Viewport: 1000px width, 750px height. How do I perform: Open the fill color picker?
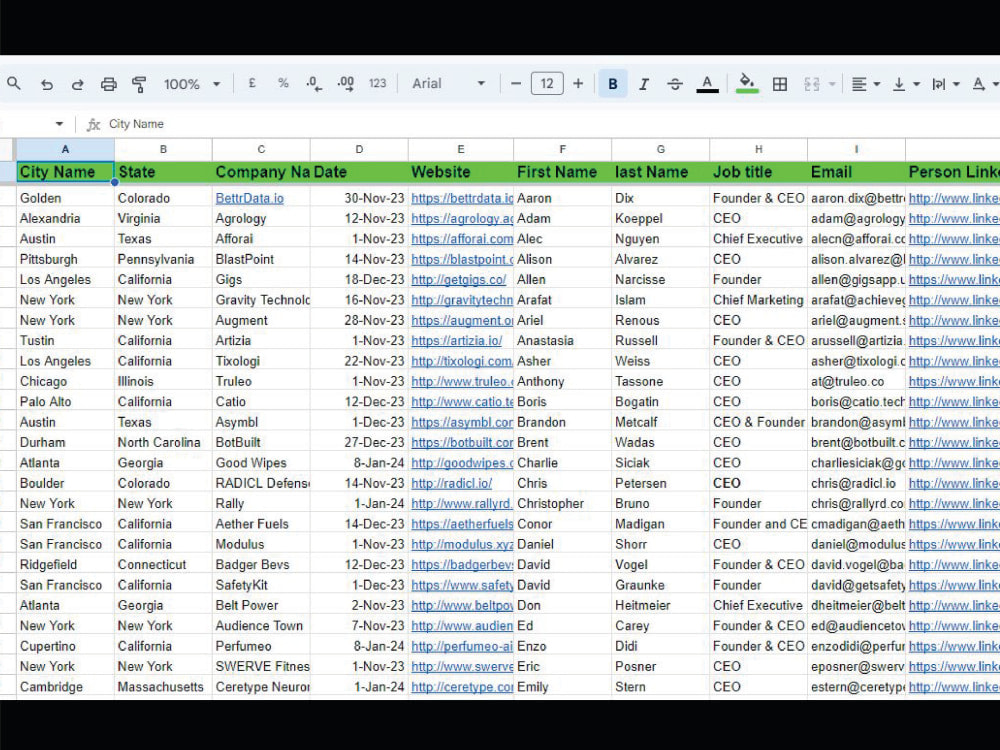pyautogui.click(x=747, y=84)
